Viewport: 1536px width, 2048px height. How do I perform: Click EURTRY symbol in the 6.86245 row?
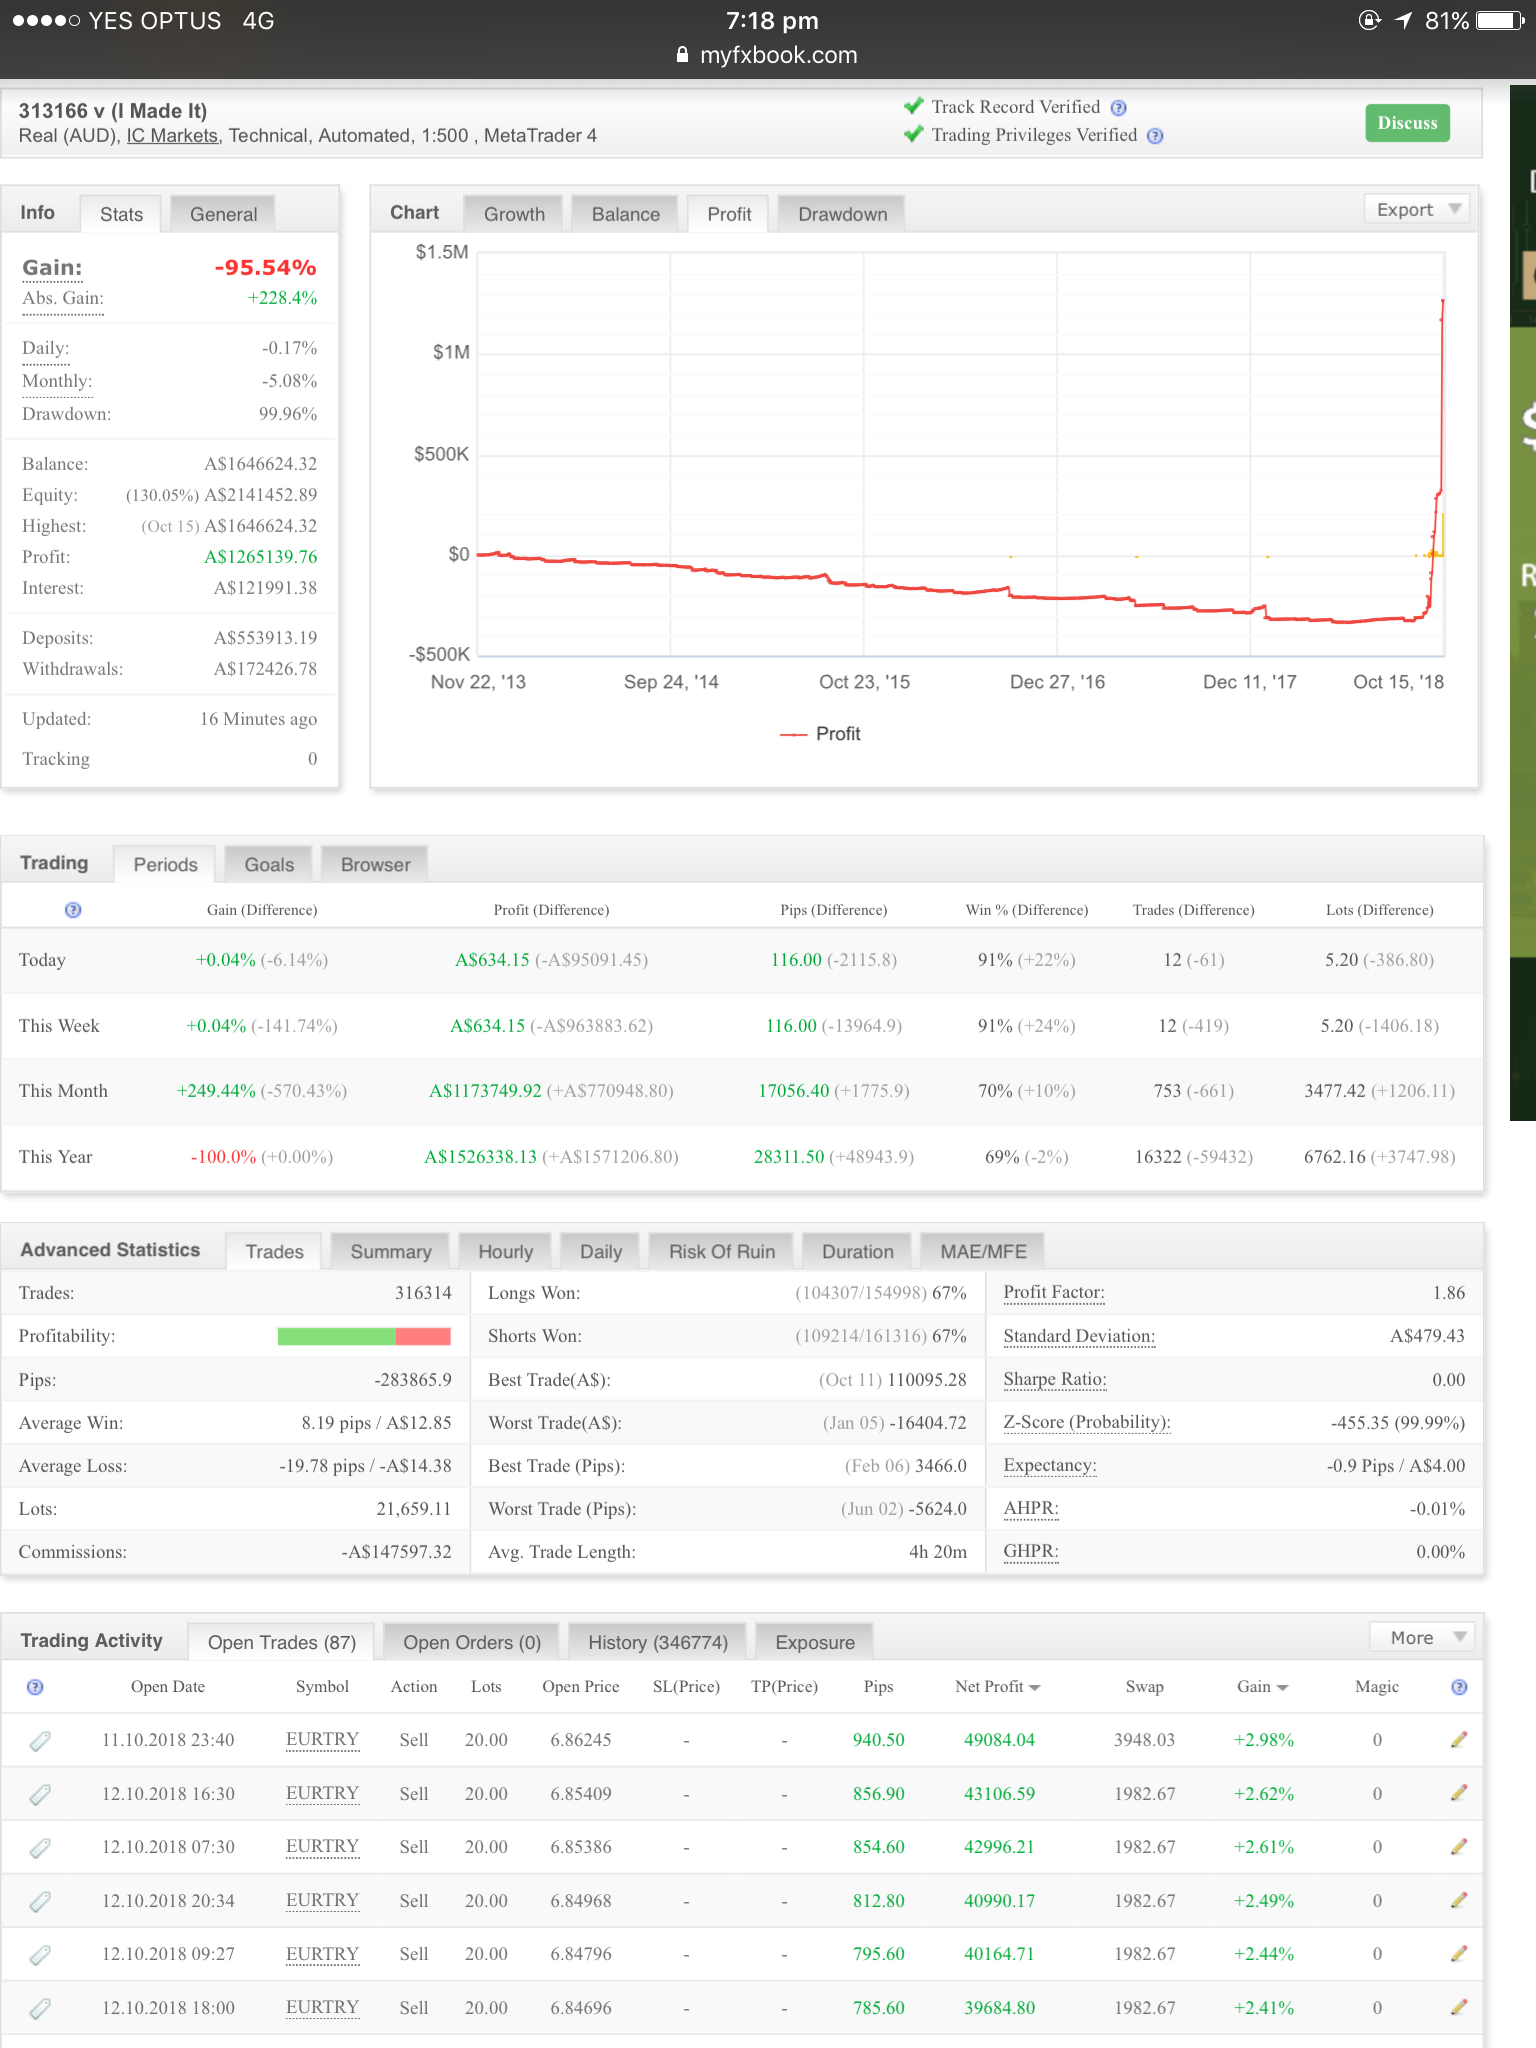click(322, 1740)
